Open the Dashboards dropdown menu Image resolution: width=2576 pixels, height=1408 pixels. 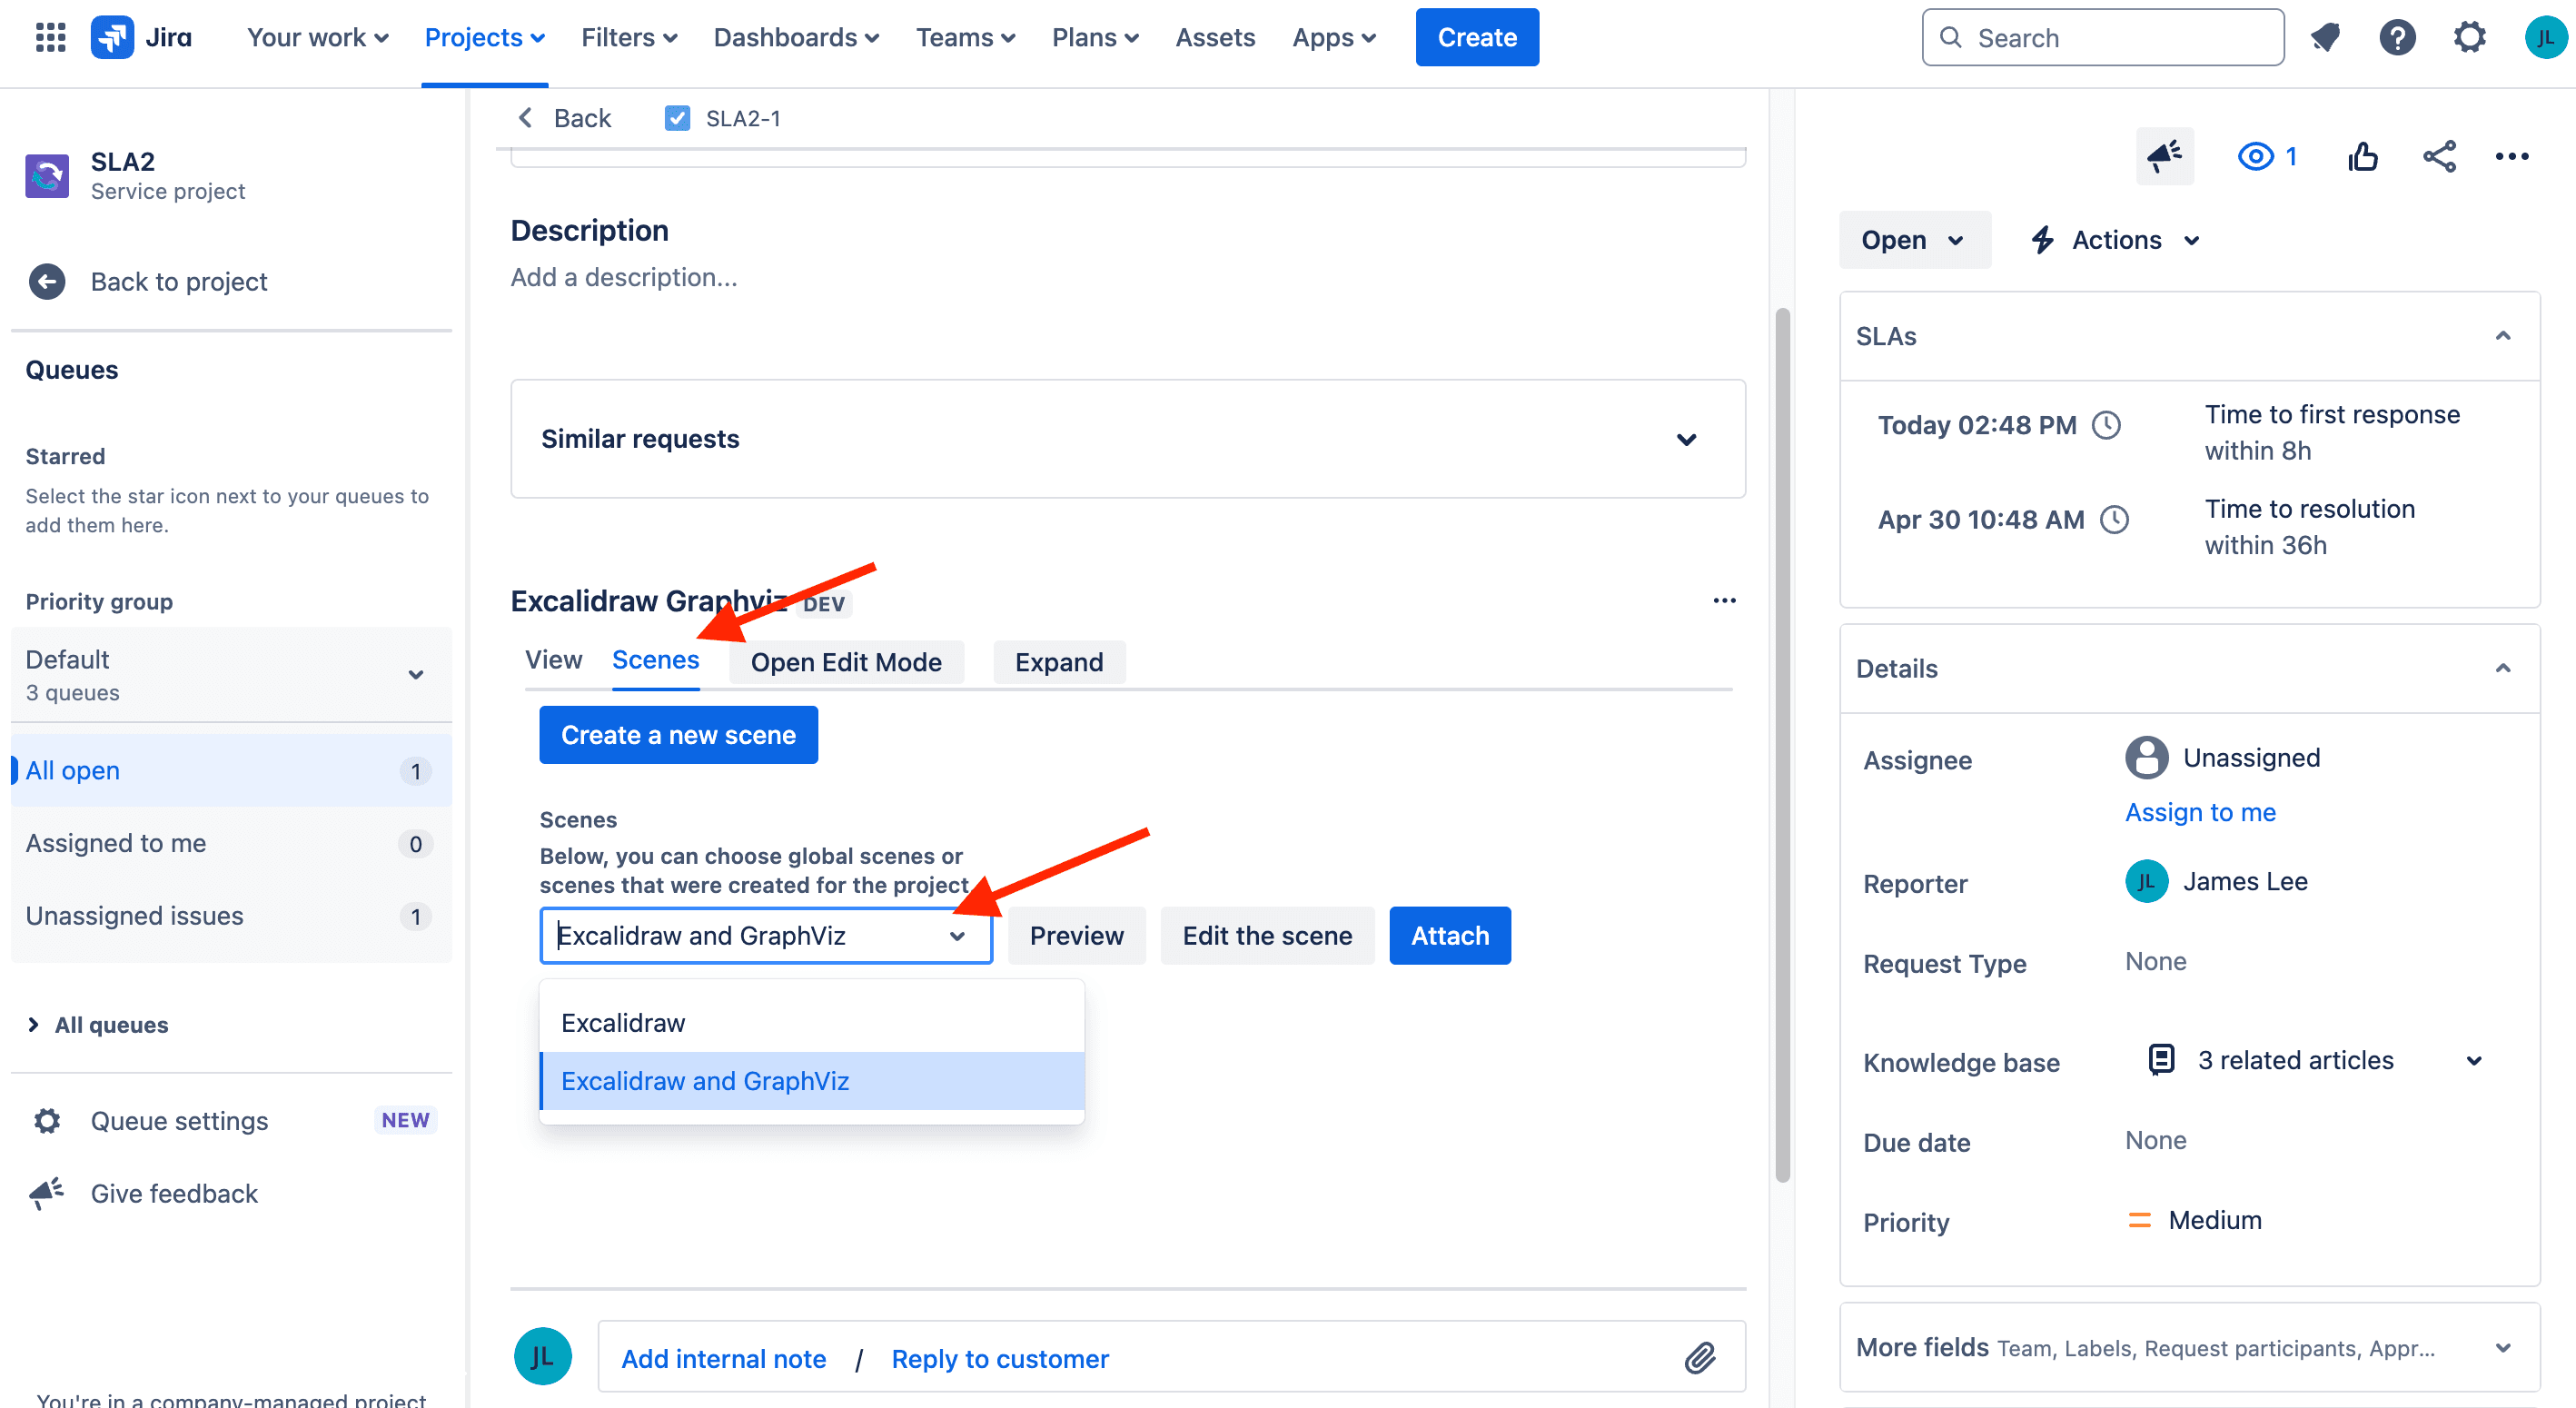(x=796, y=38)
